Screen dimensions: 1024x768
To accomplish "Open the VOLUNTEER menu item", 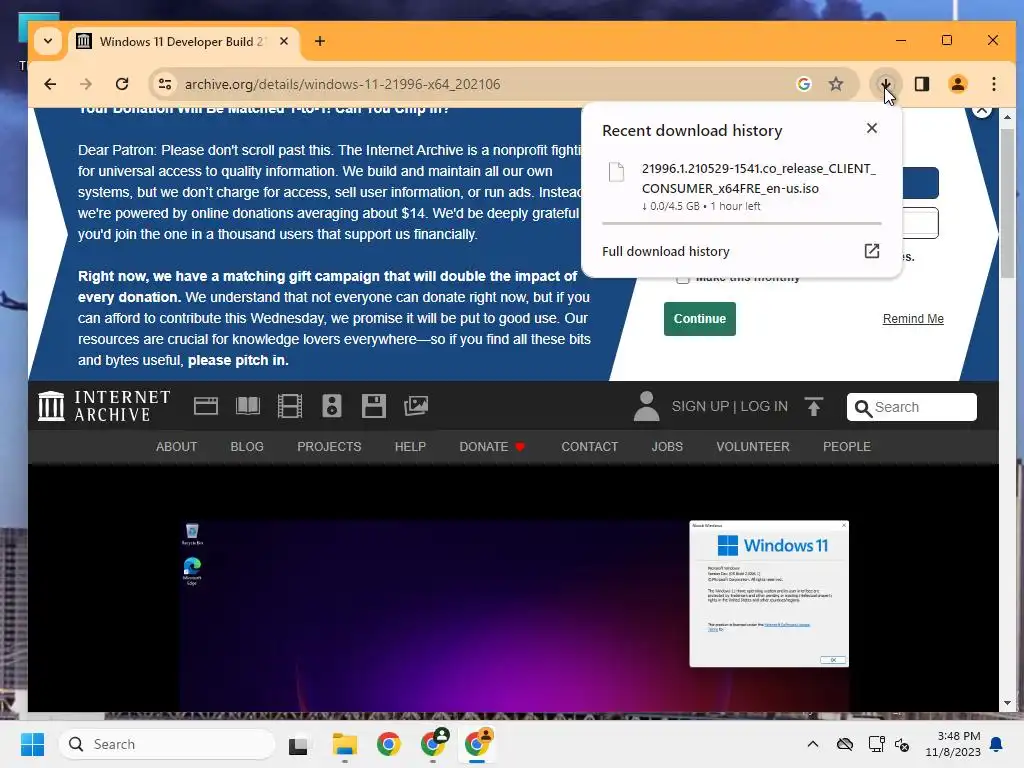I will (753, 447).
